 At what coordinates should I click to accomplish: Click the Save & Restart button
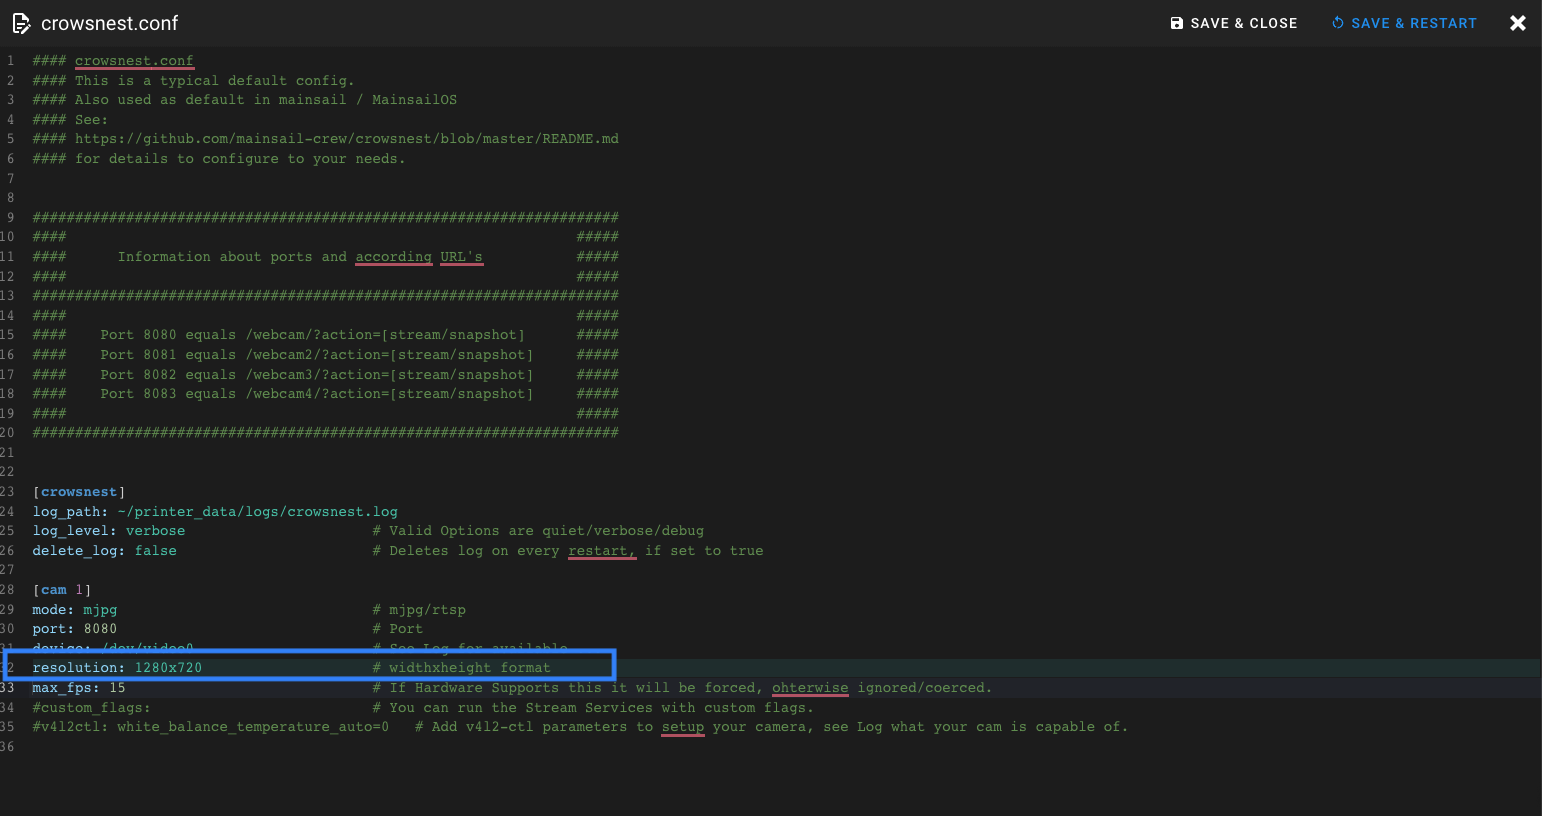[x=1404, y=23]
